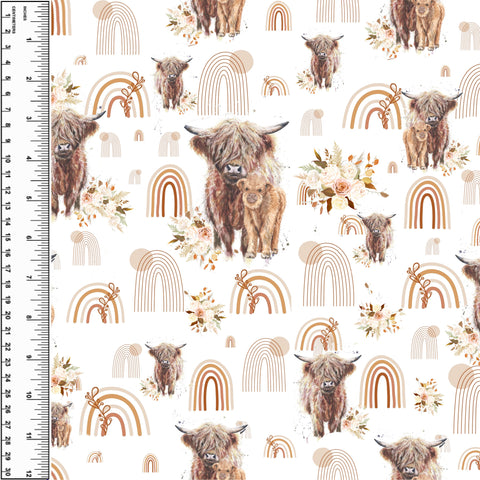The height and width of the screenshot is (480, 480).
Task: Click the 25 centimeter number on the ruler
Action: (8, 394)
